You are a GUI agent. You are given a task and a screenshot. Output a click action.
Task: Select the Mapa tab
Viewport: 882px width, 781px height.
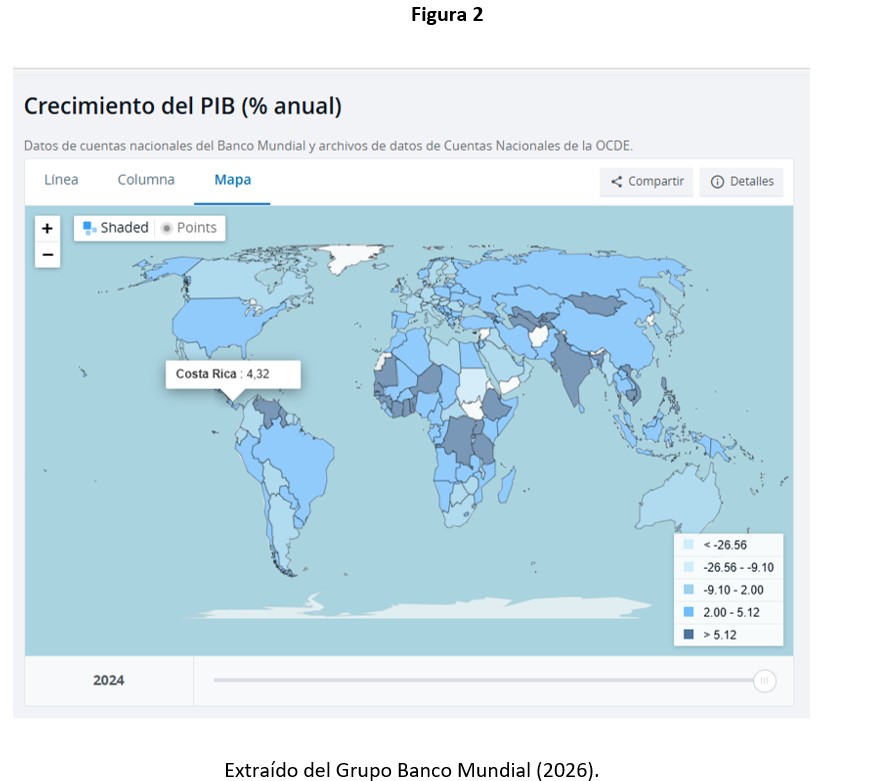tap(232, 180)
